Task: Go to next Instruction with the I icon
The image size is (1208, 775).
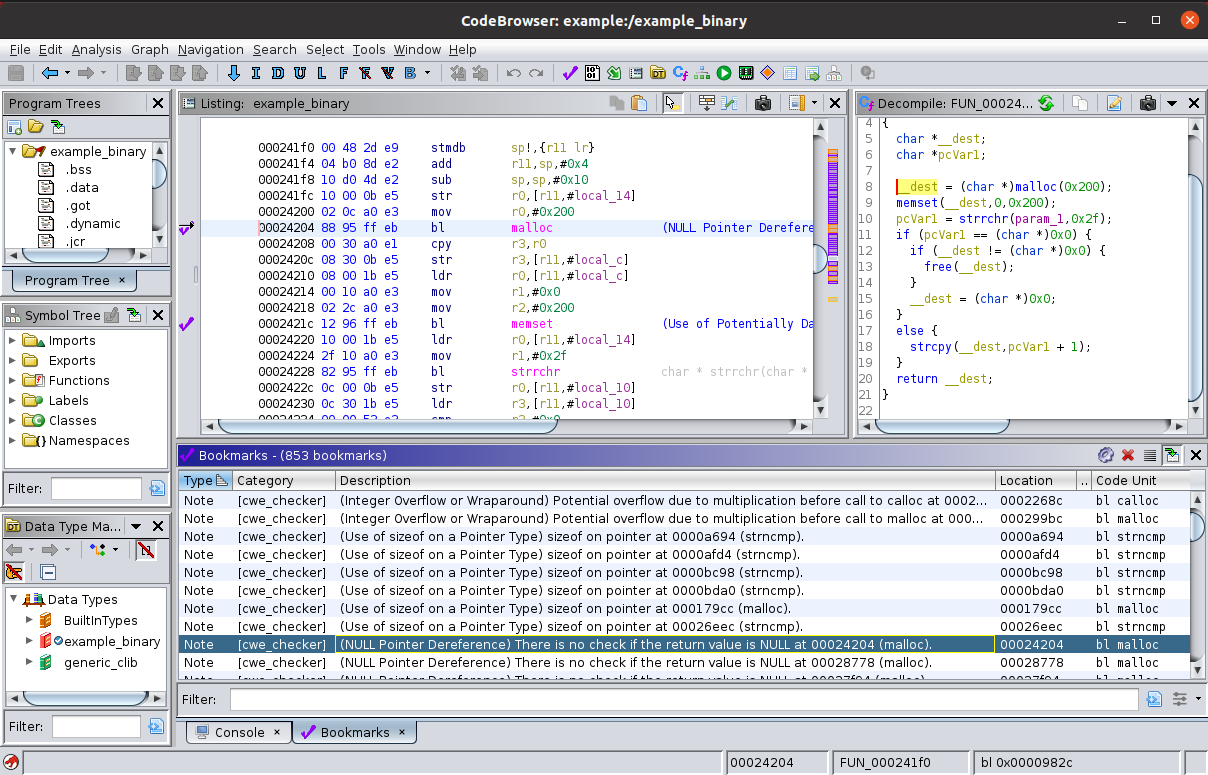Action: point(255,73)
